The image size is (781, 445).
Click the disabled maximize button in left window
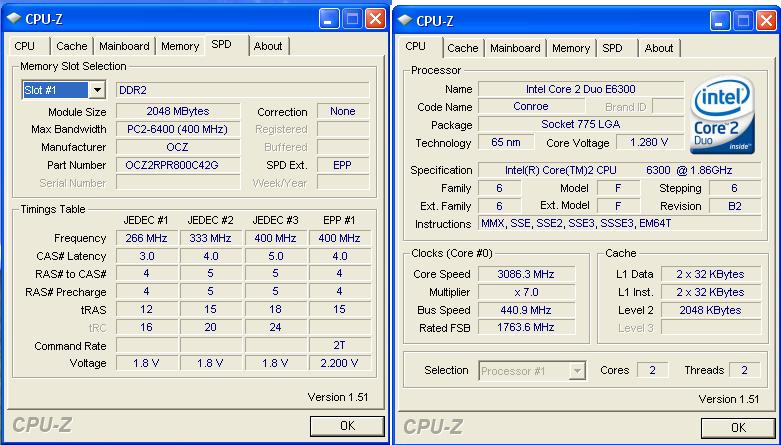click(x=352, y=19)
